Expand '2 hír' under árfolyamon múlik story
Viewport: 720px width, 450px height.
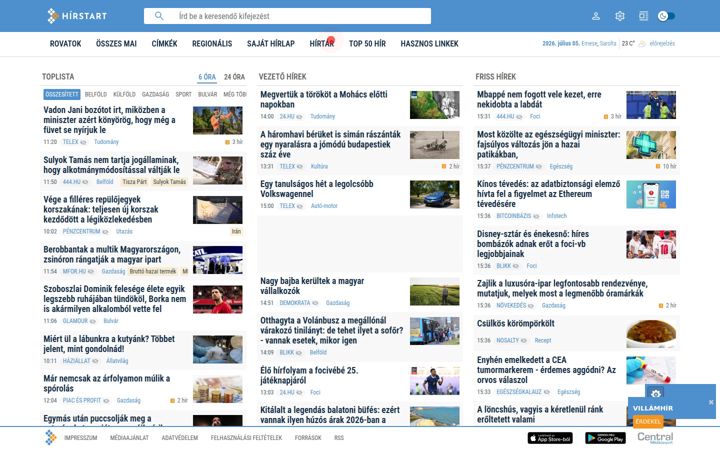point(179,400)
